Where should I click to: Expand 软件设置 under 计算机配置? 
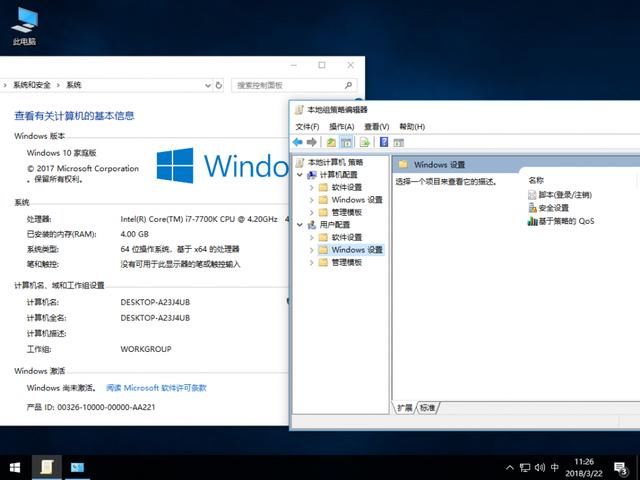tap(312, 187)
